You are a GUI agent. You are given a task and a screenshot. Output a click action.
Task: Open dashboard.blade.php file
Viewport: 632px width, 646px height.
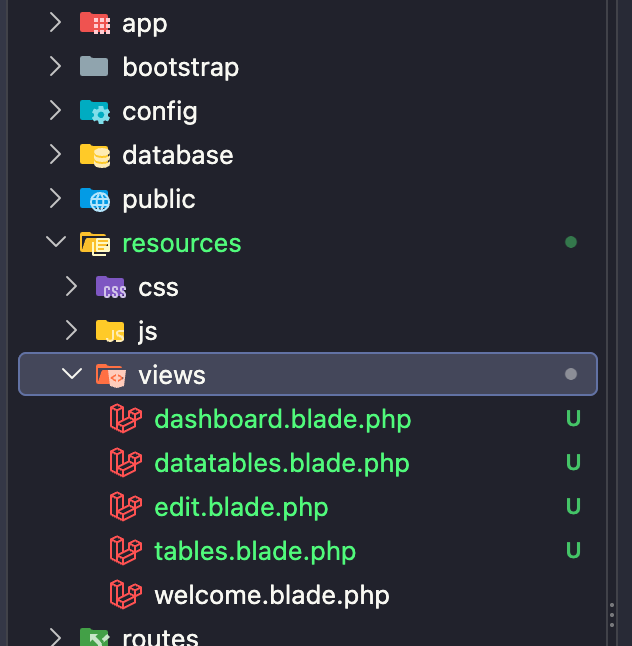pyautogui.click(x=283, y=420)
